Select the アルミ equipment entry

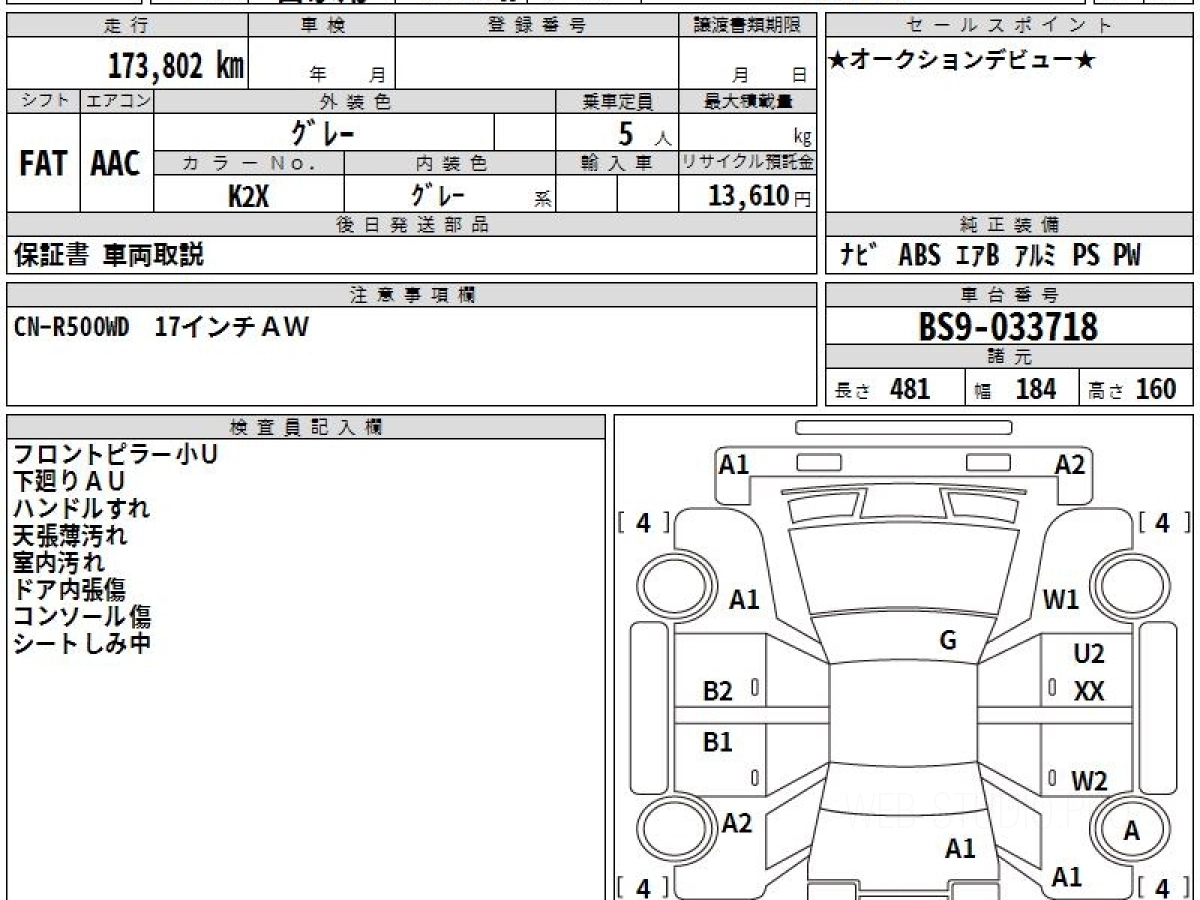point(1035,255)
